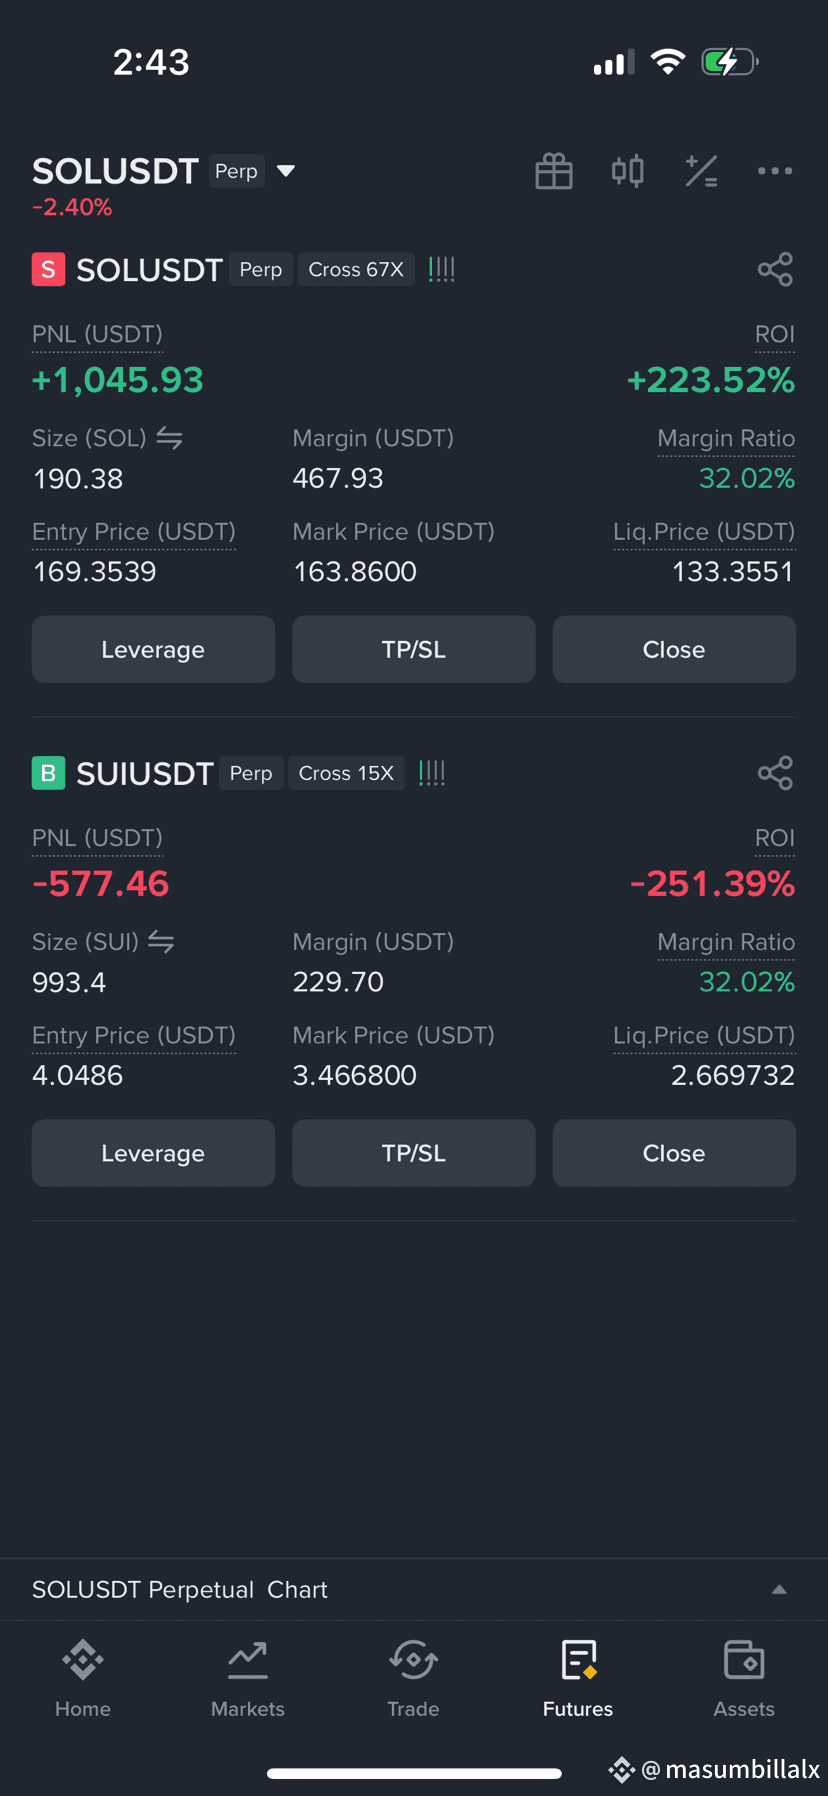Open the Cross 67X margin mode selector
Viewport: 828px width, 1796px height.
click(x=356, y=269)
